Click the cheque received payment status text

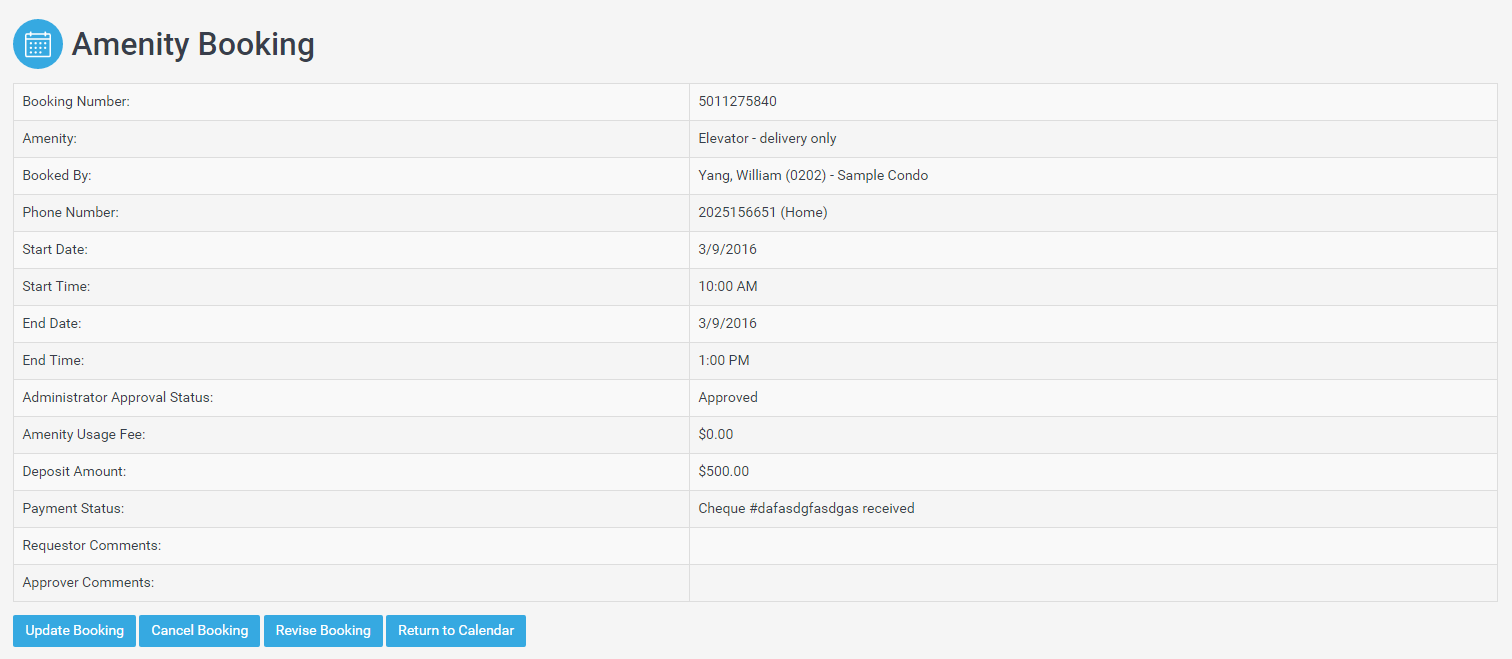(x=806, y=508)
